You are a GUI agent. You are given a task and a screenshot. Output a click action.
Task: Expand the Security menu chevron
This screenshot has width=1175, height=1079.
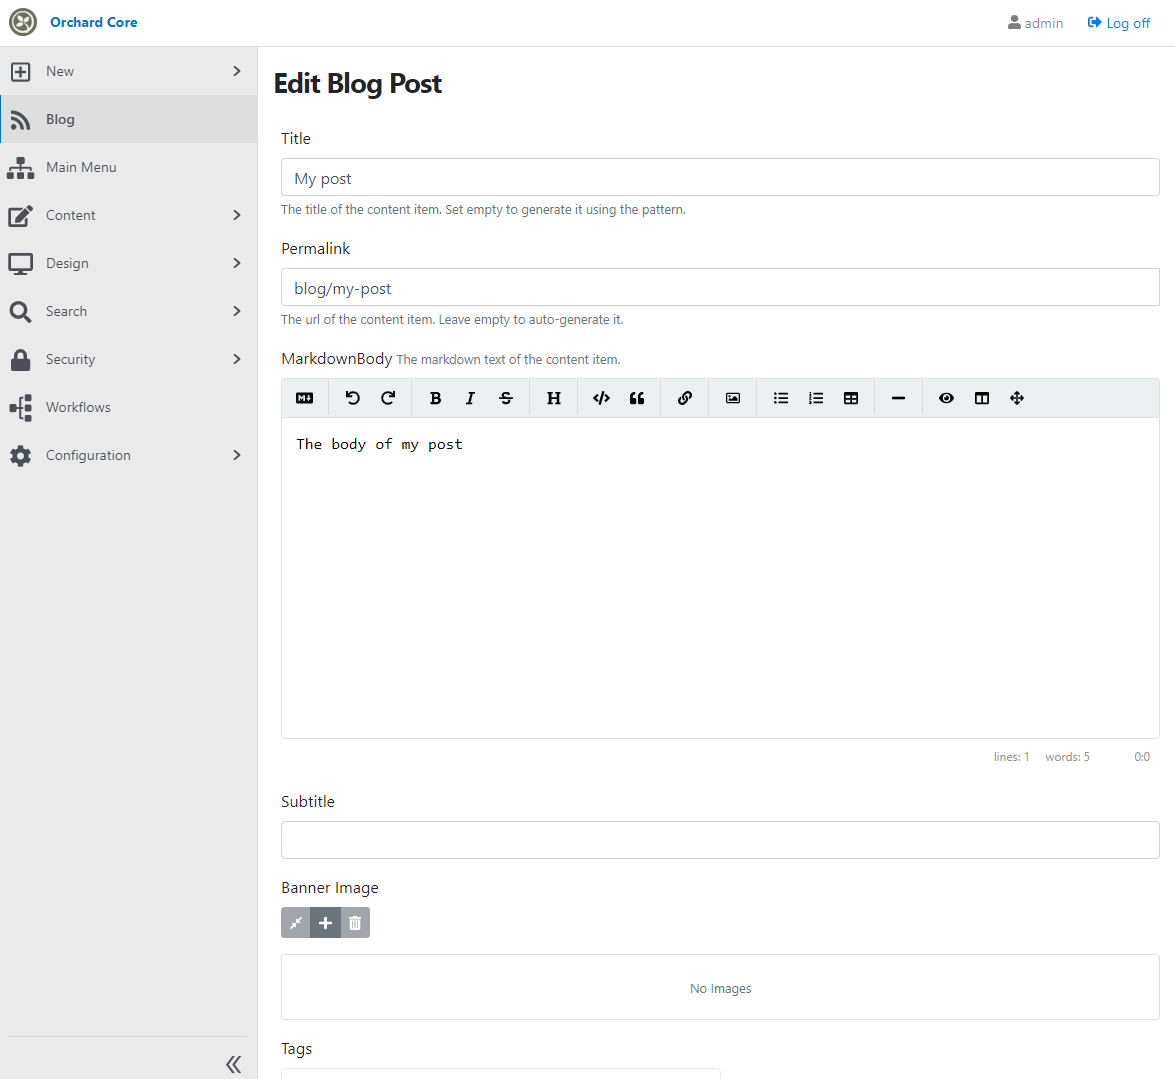tap(237, 359)
